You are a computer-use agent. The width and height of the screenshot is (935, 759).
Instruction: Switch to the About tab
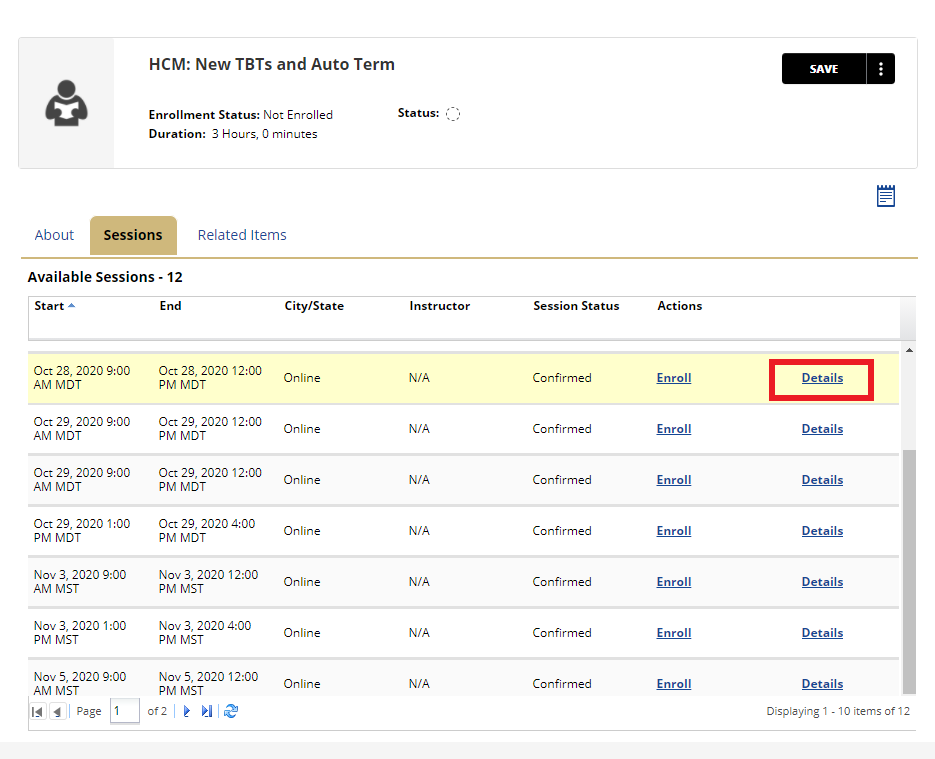(54, 235)
